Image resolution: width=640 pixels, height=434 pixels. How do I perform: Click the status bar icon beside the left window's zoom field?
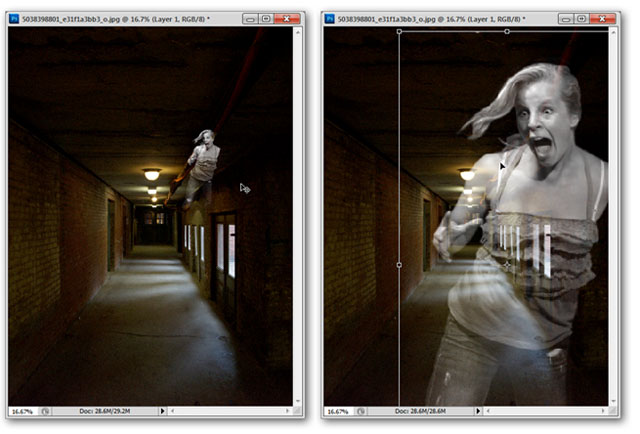pos(45,411)
